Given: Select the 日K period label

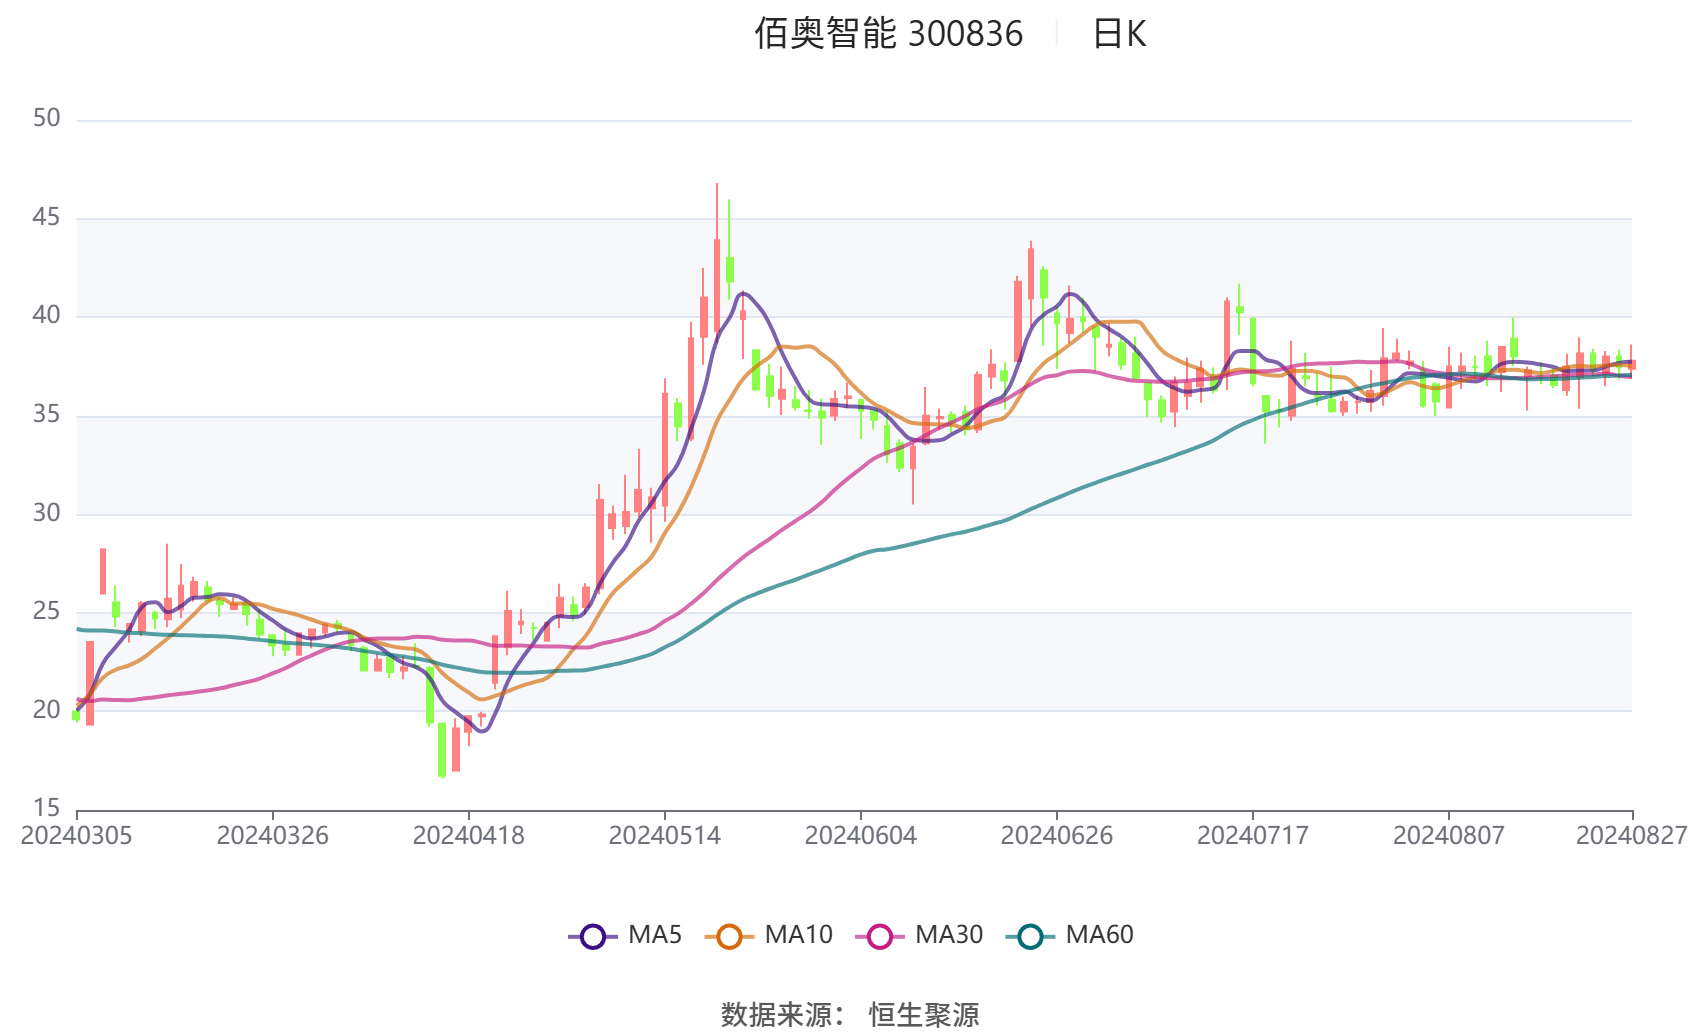Looking at the screenshot, I should tap(1119, 34).
